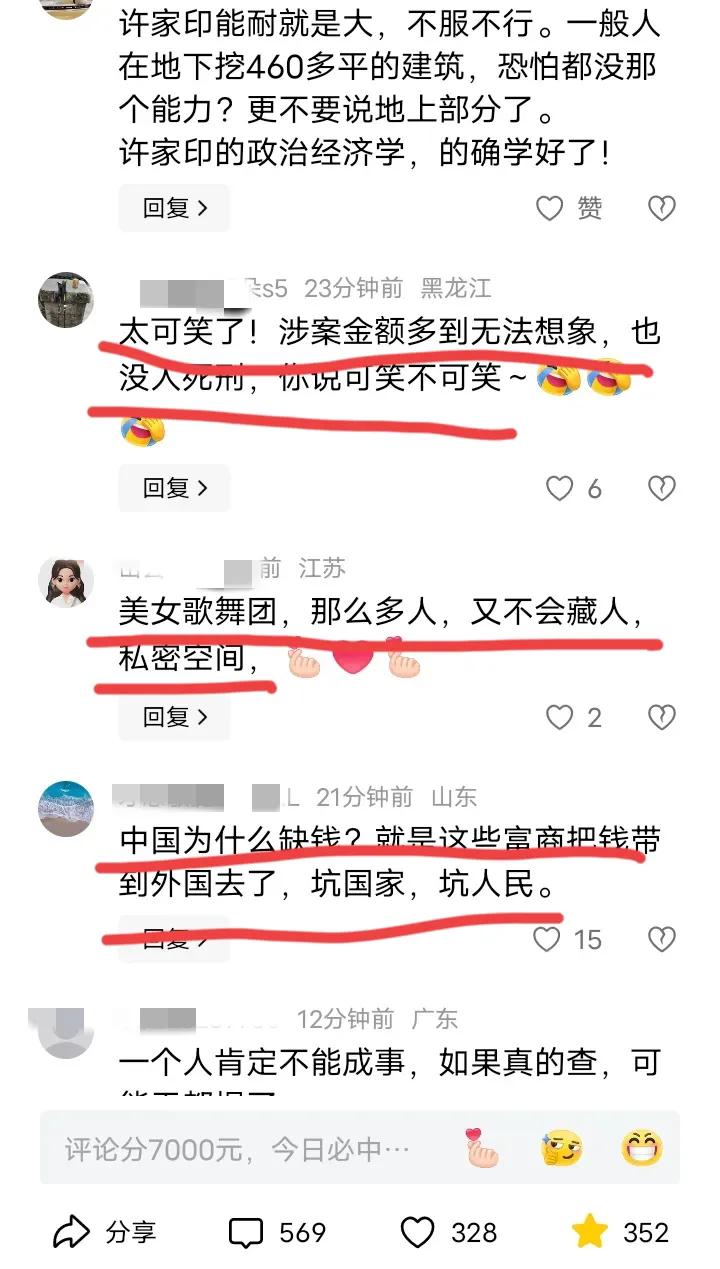Tap the share arrow icon
720x1269 pixels.
[71, 1233]
